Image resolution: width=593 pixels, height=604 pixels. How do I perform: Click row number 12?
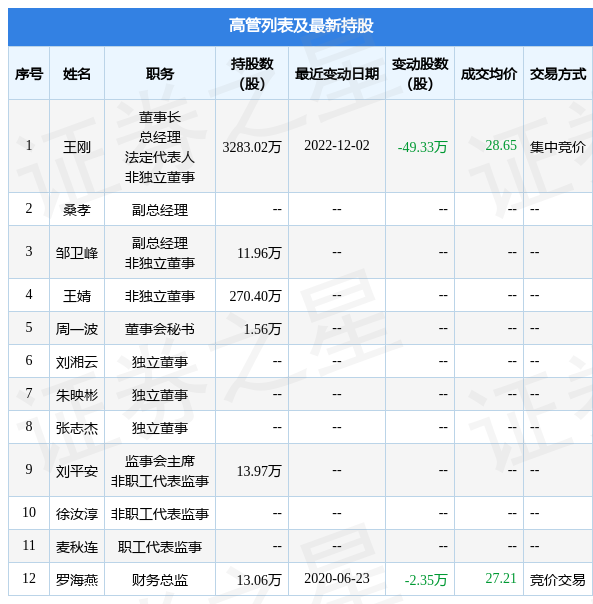pyautogui.click(x=29, y=579)
